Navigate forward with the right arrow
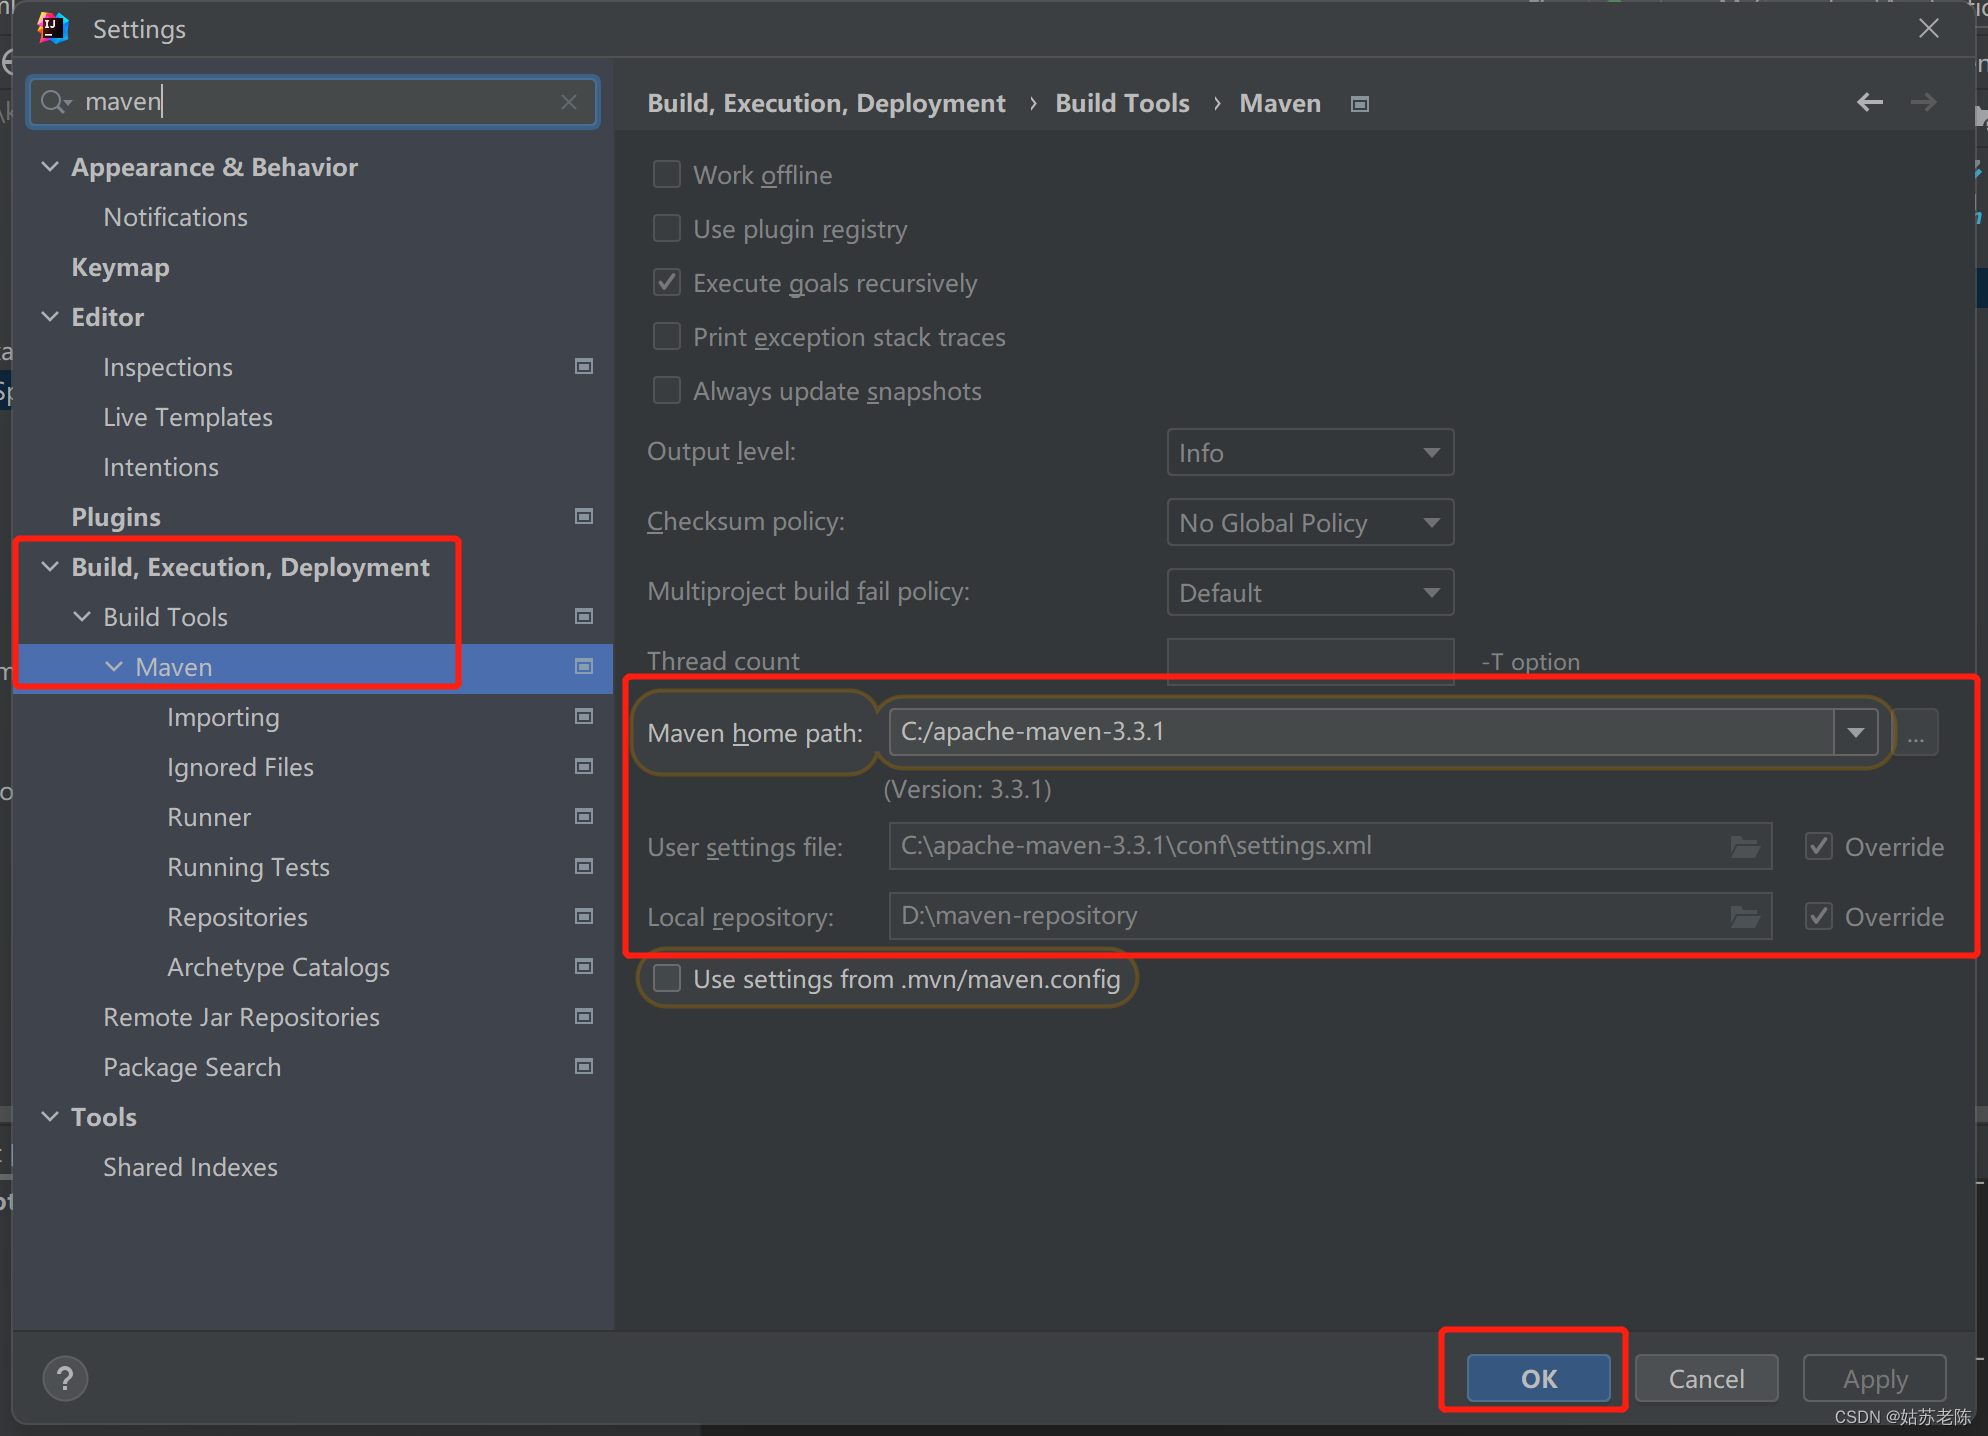The width and height of the screenshot is (1988, 1436). pos(1923,102)
